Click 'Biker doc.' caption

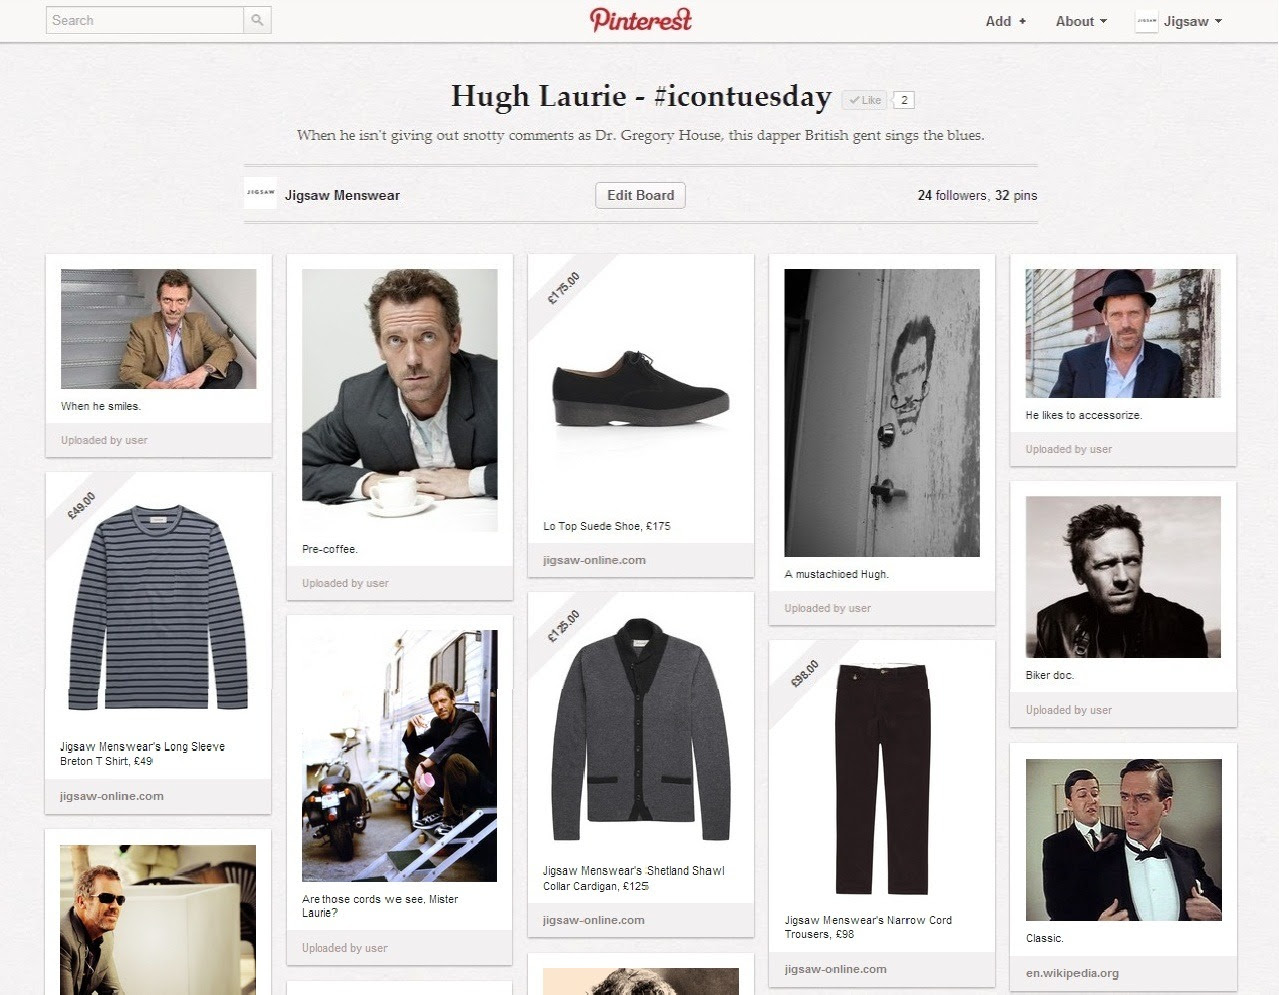coord(1050,675)
